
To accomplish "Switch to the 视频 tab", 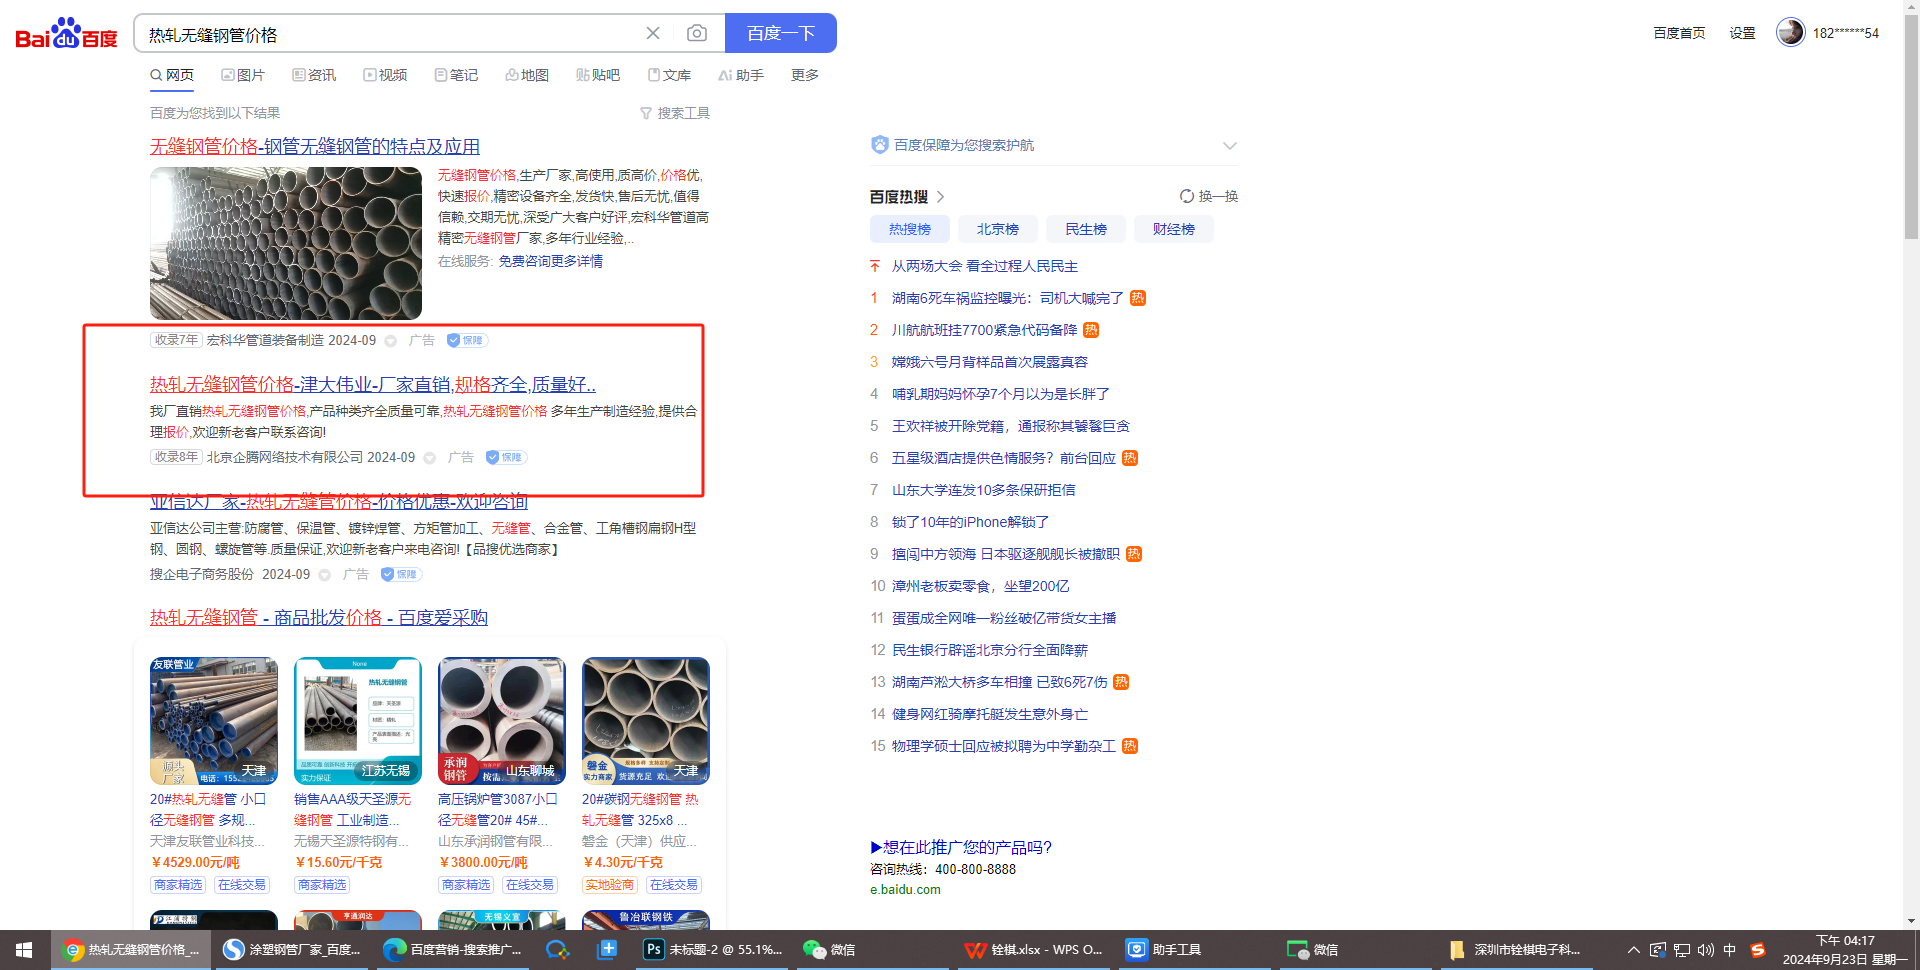I will [385, 75].
